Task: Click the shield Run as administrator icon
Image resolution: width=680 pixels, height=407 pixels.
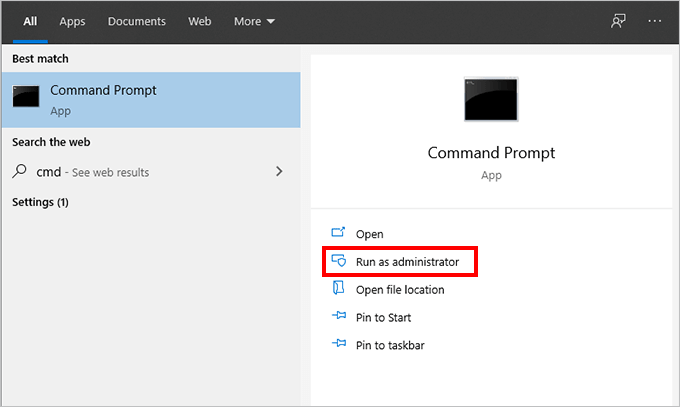Action: pos(339,261)
